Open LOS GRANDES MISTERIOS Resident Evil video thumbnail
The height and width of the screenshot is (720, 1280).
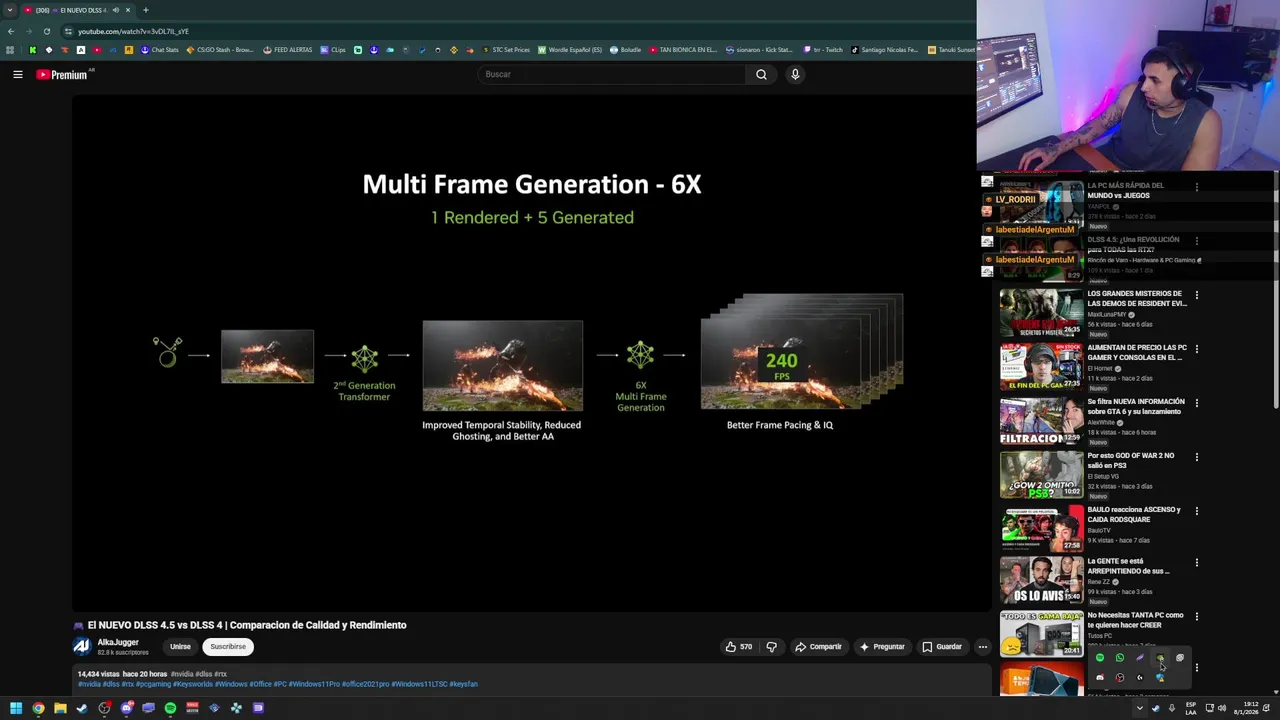[x=1041, y=313]
